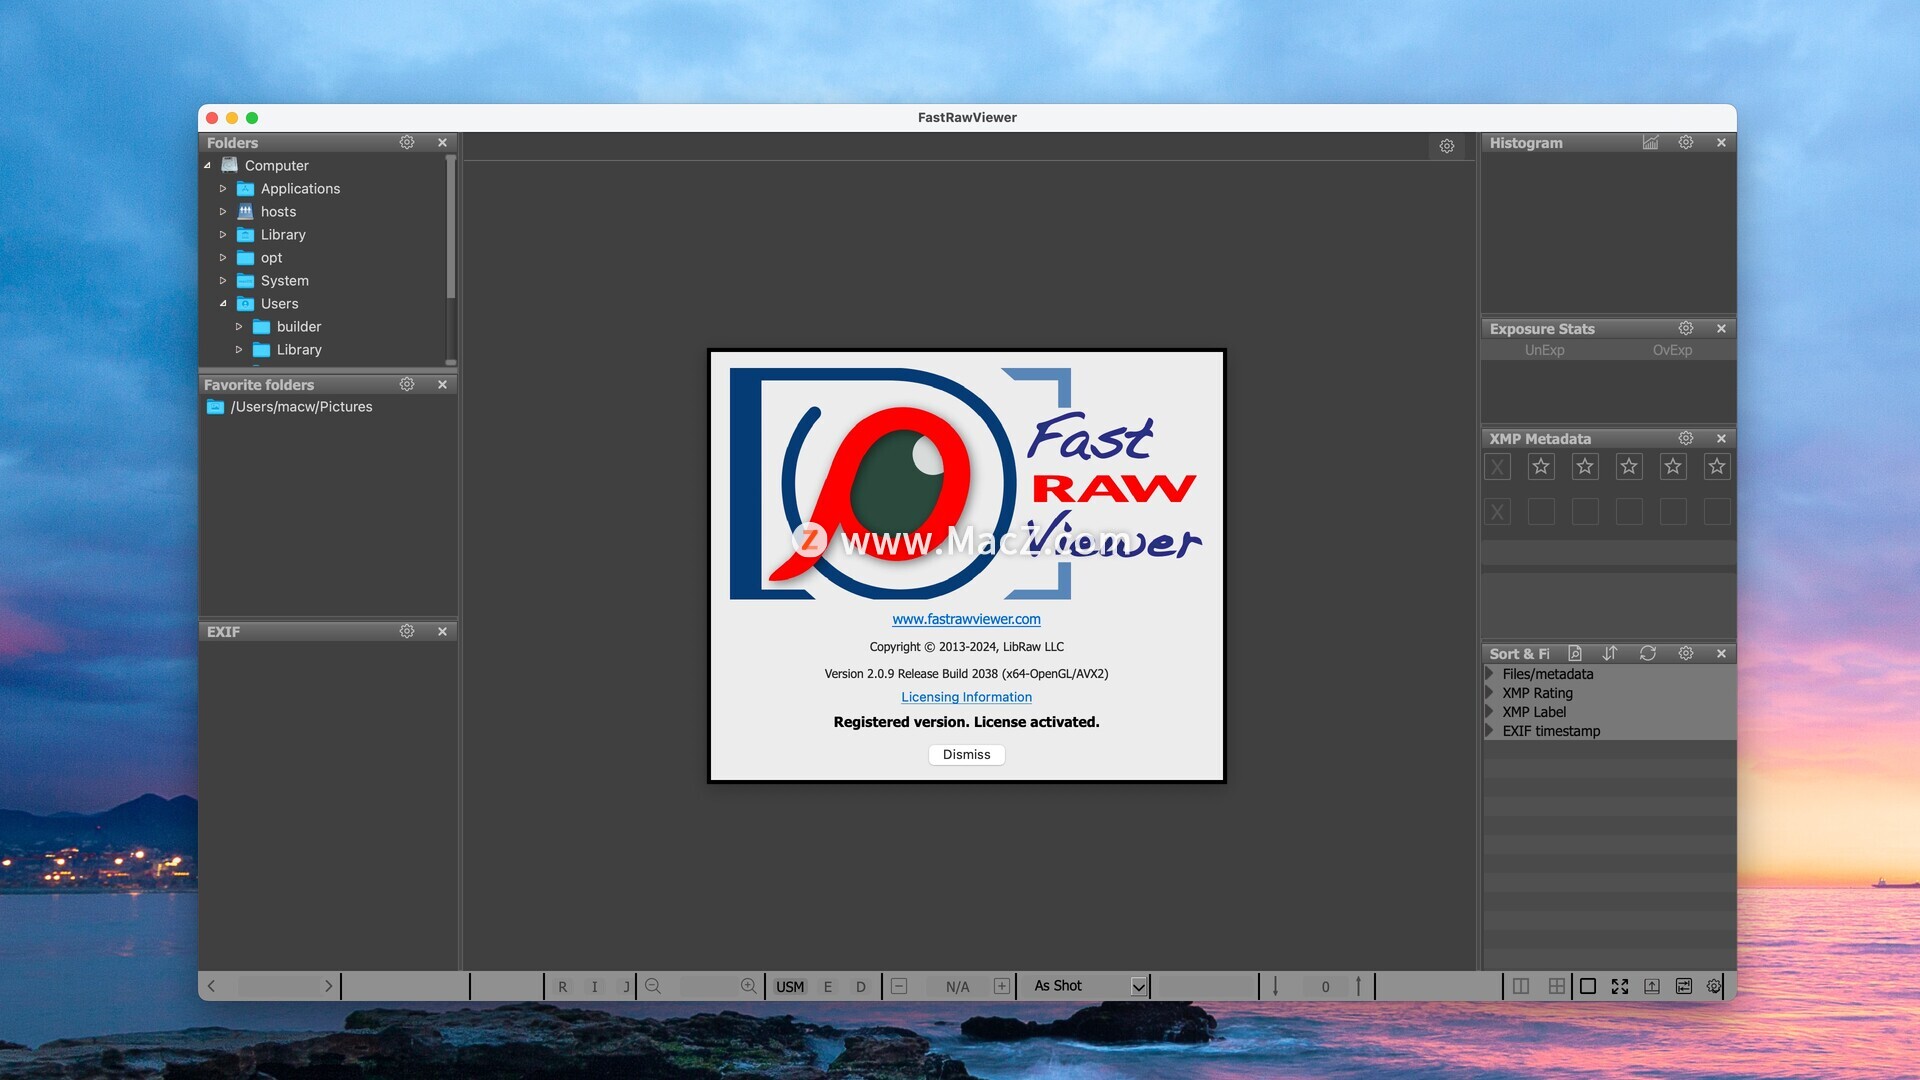Click down arrow left of value 0
Screen dimensions: 1920x1080
(x=1275, y=986)
